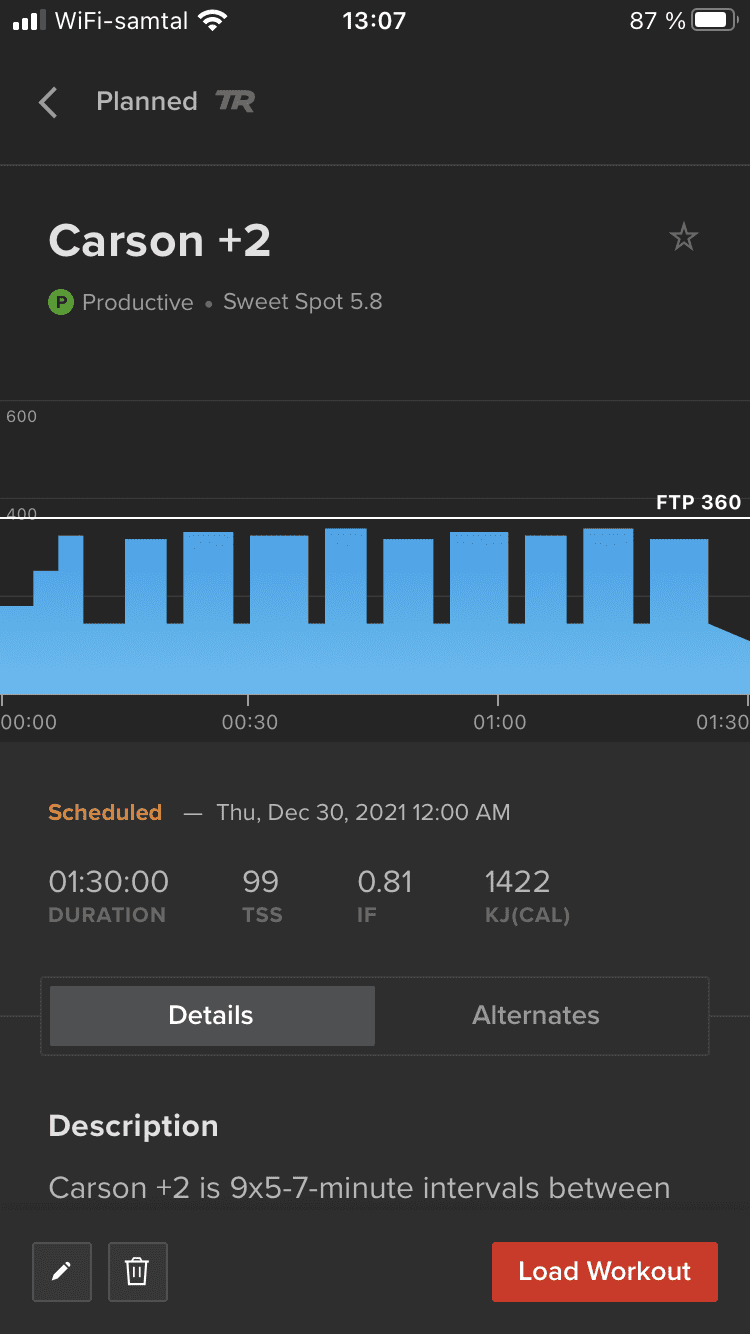The image size is (750, 1334).
Task: Tap the 99 TSS value
Action: 260,882
